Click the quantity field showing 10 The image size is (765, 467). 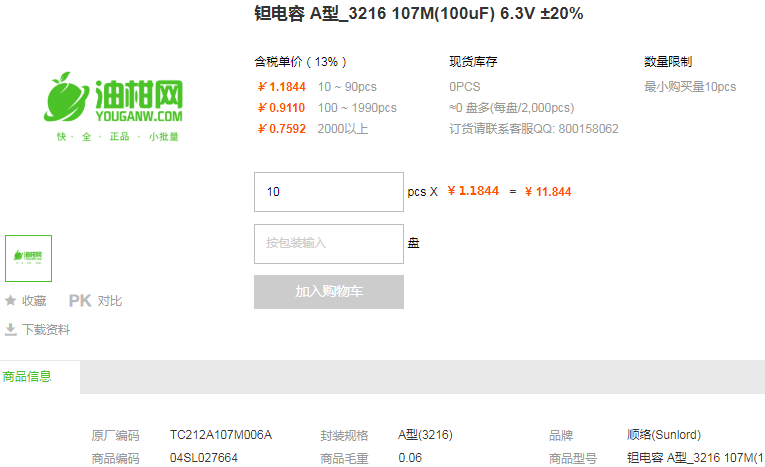coord(329,192)
